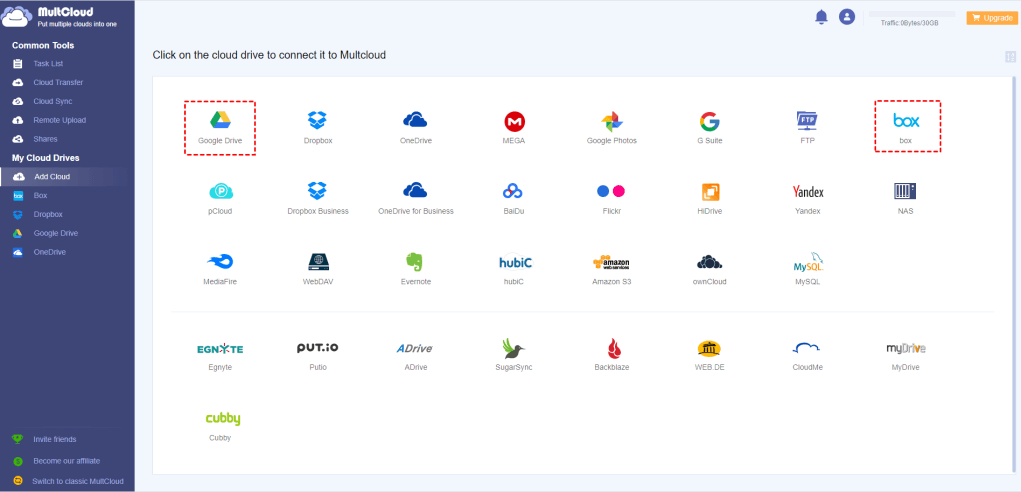Add MySQL database
Viewport: 1021px width, 492px height.
(x=807, y=269)
